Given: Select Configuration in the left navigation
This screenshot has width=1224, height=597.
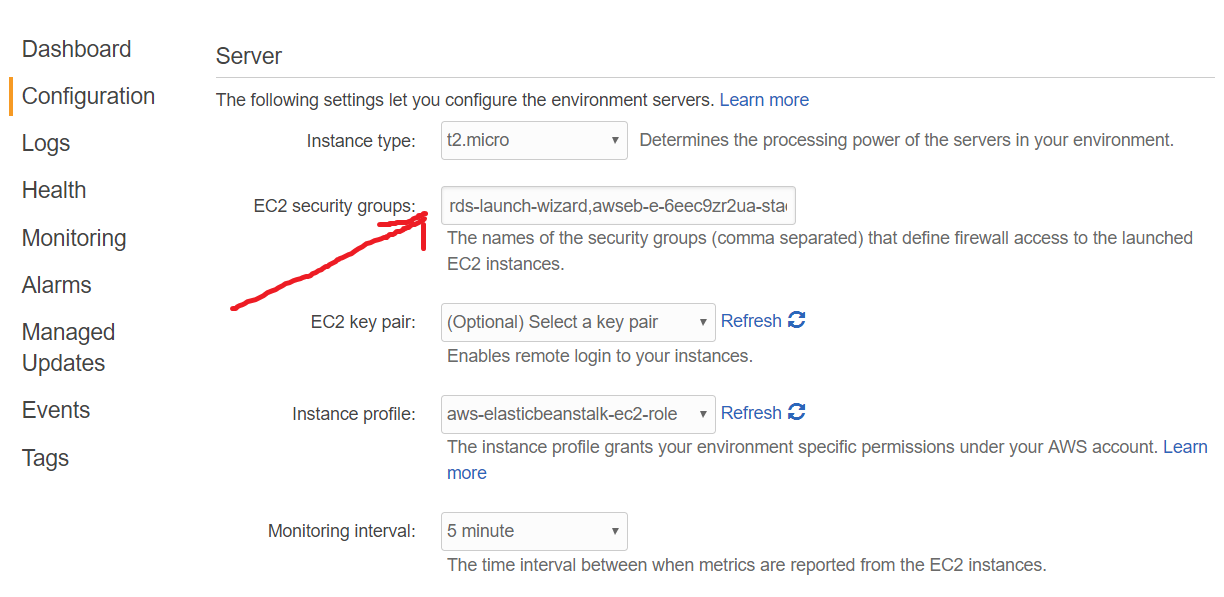Looking at the screenshot, I should 88,96.
